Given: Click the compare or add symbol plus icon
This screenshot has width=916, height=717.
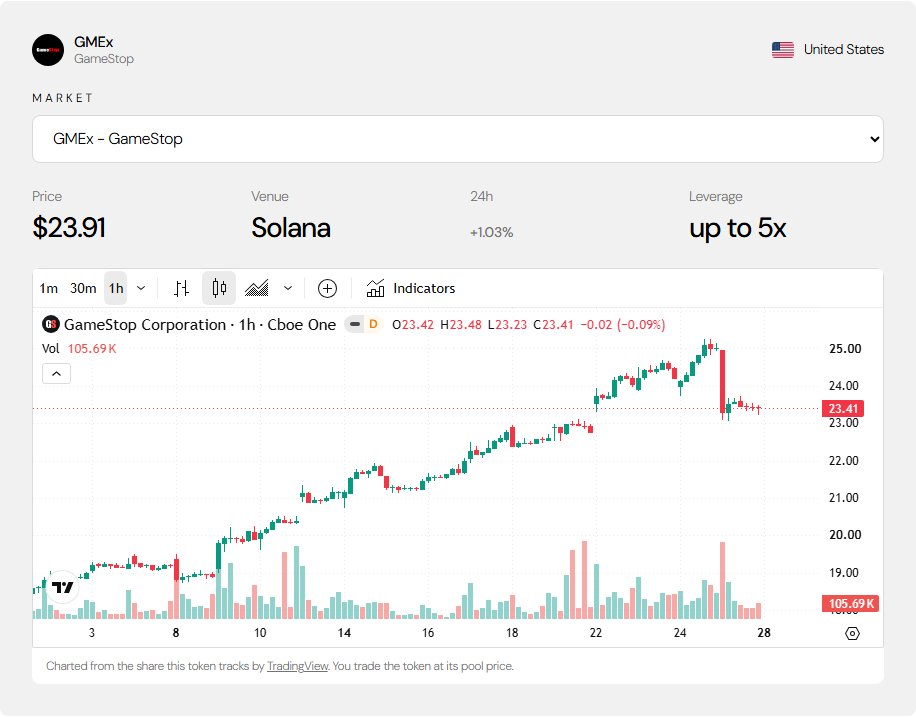Looking at the screenshot, I should [327, 288].
